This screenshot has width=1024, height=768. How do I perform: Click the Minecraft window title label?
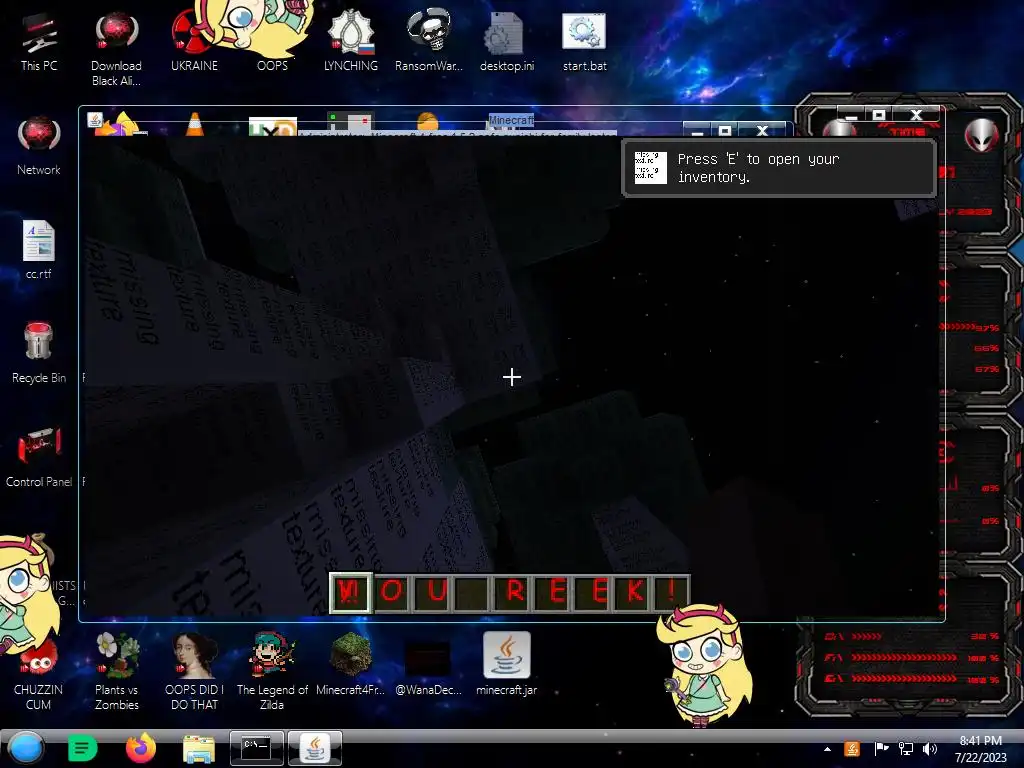click(x=511, y=120)
